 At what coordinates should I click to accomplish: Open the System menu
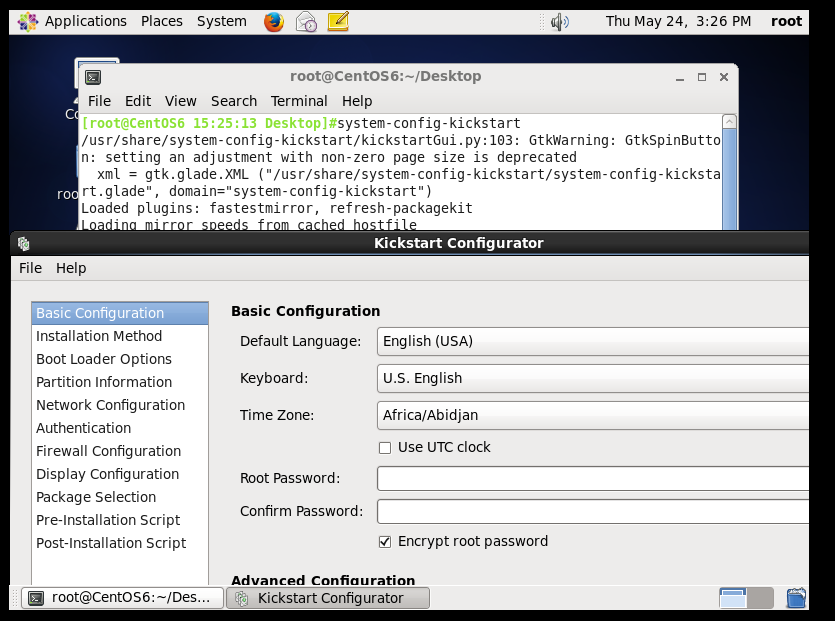pyautogui.click(x=222, y=22)
